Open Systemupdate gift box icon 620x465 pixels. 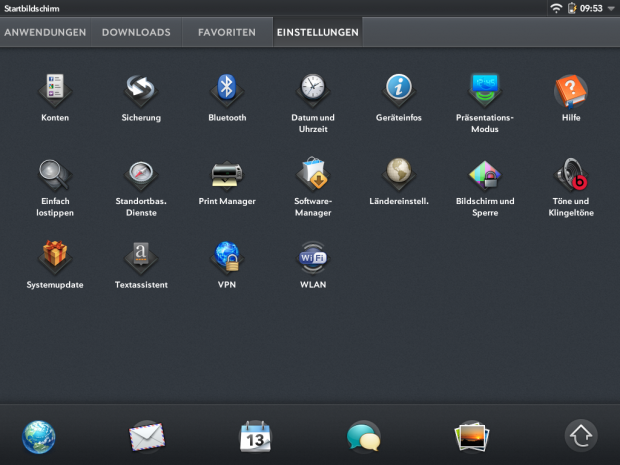pyautogui.click(x=54, y=258)
